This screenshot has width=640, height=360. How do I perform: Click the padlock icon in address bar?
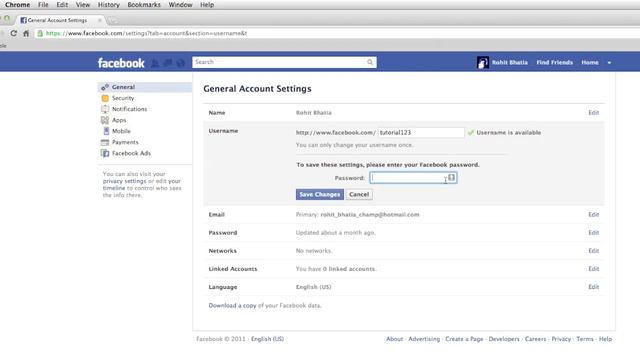(x=40, y=33)
